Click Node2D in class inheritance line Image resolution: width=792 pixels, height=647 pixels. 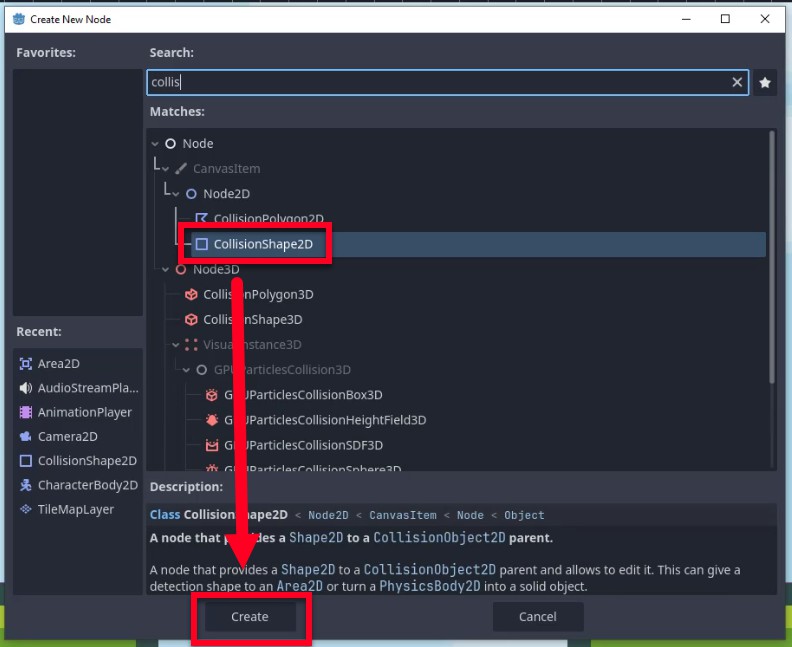point(328,515)
